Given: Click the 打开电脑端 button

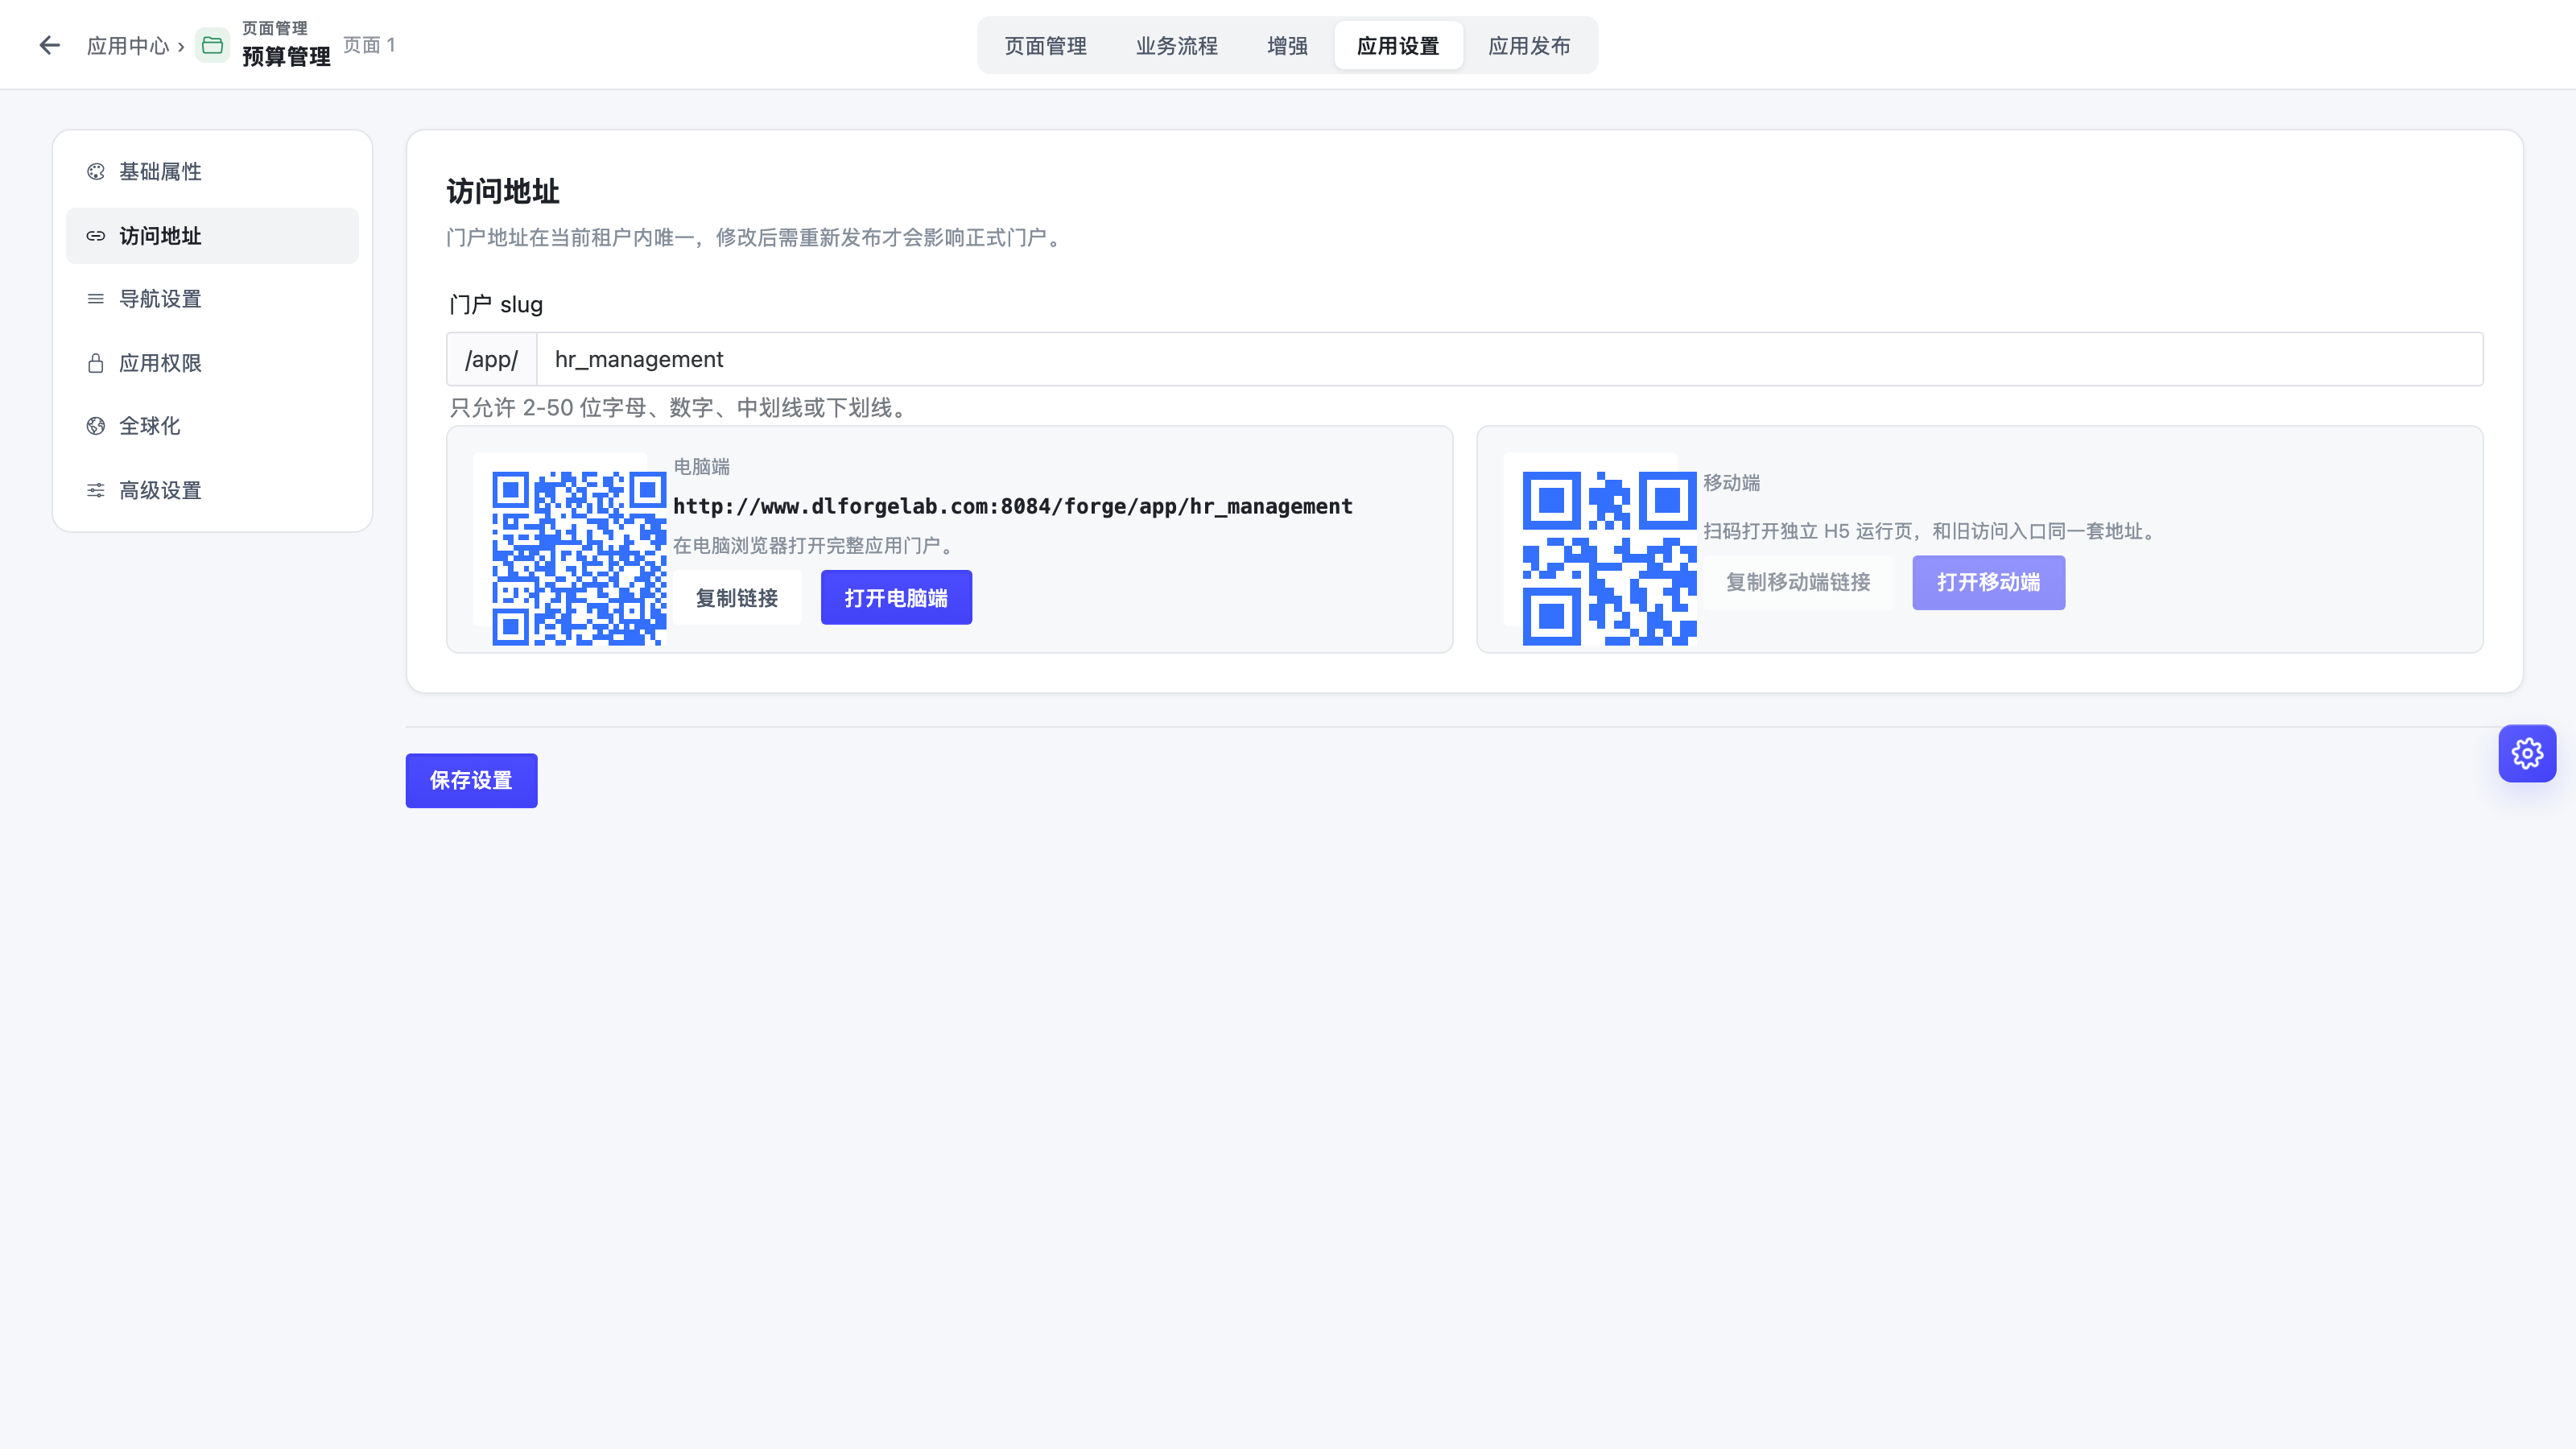Looking at the screenshot, I should [896, 598].
